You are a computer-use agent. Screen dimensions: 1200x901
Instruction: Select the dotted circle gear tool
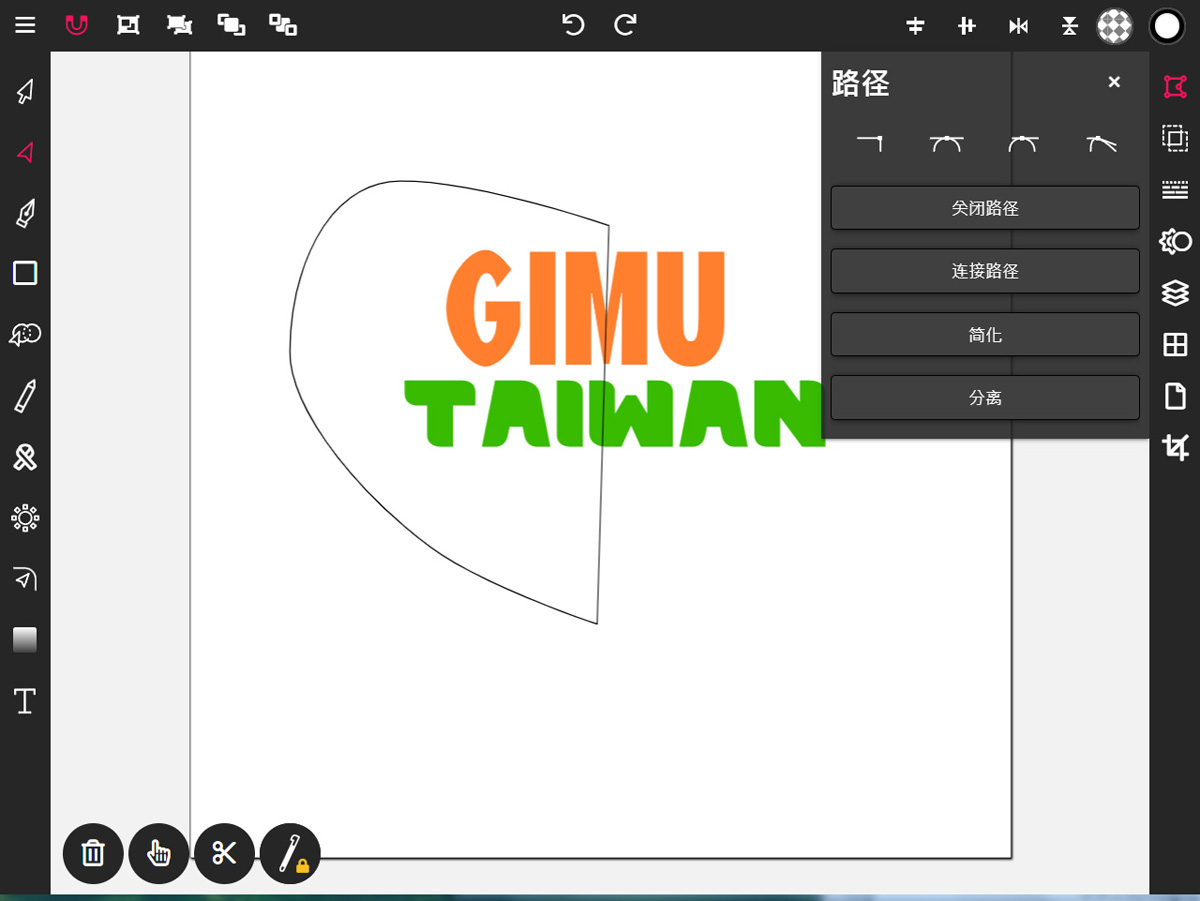click(x=25, y=518)
